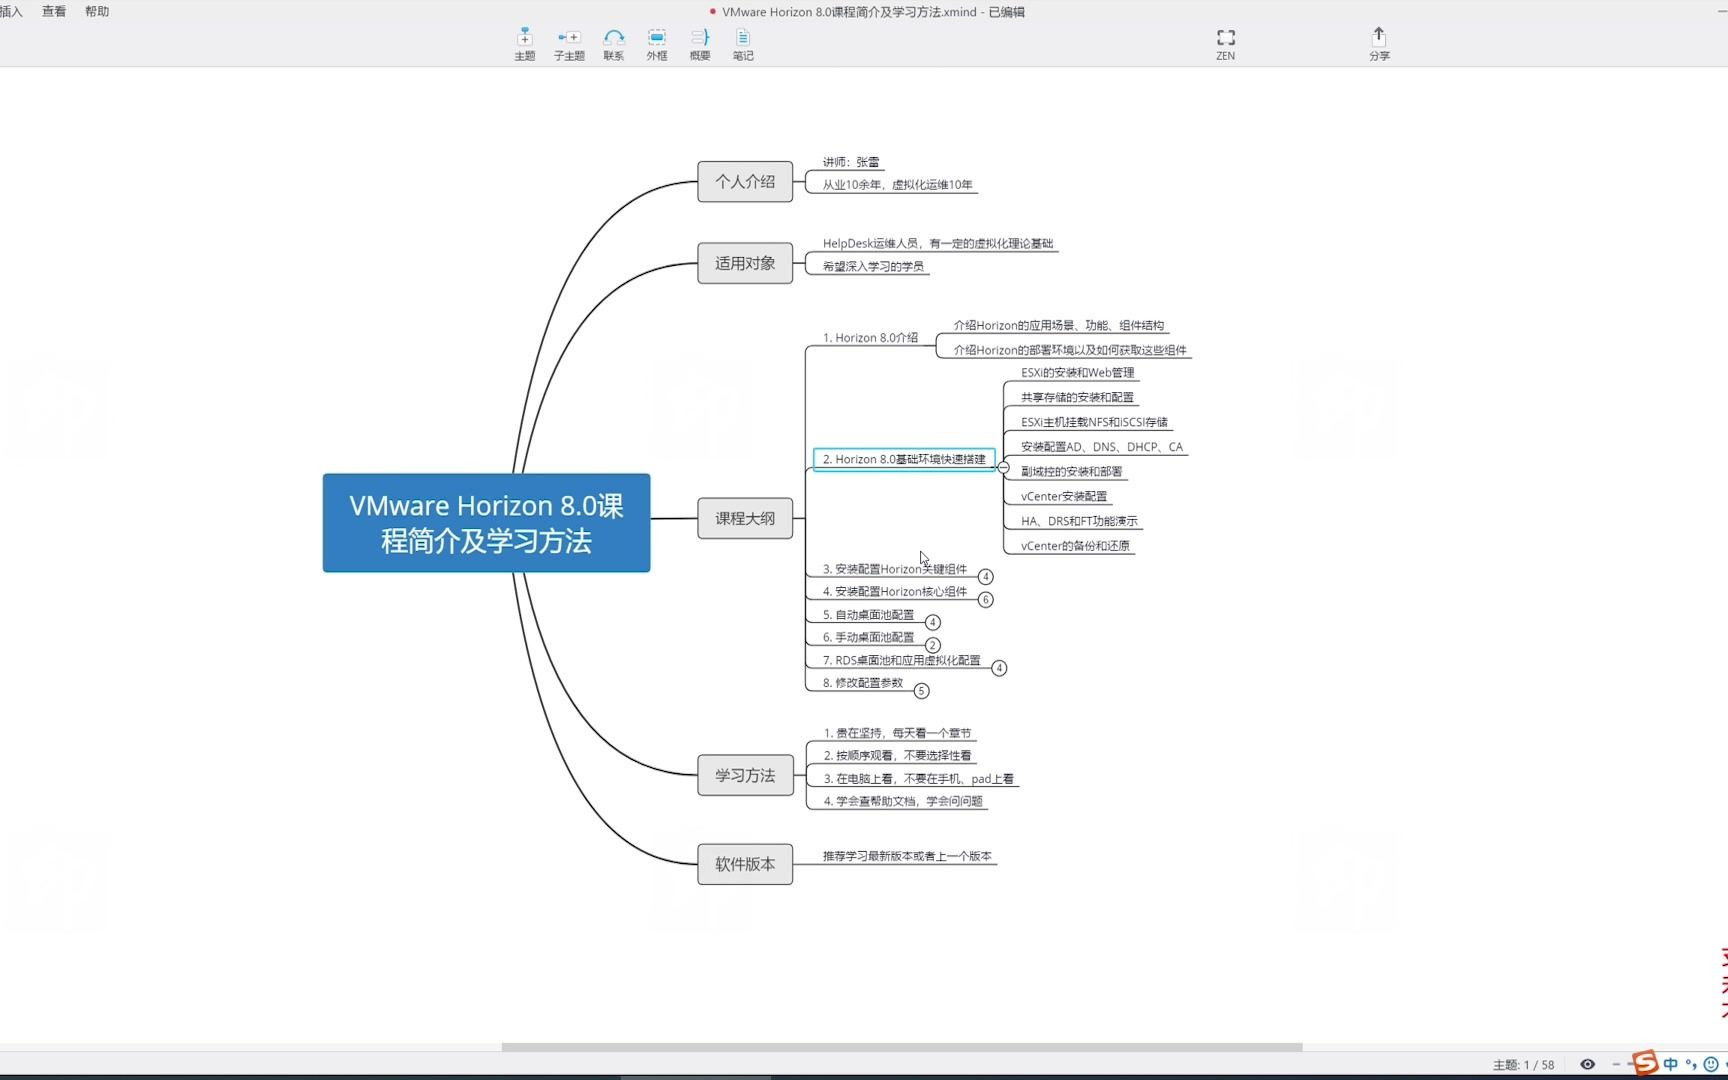1728x1080 pixels.
Task: Insert a 概要 summary bracket
Action: click(700, 44)
